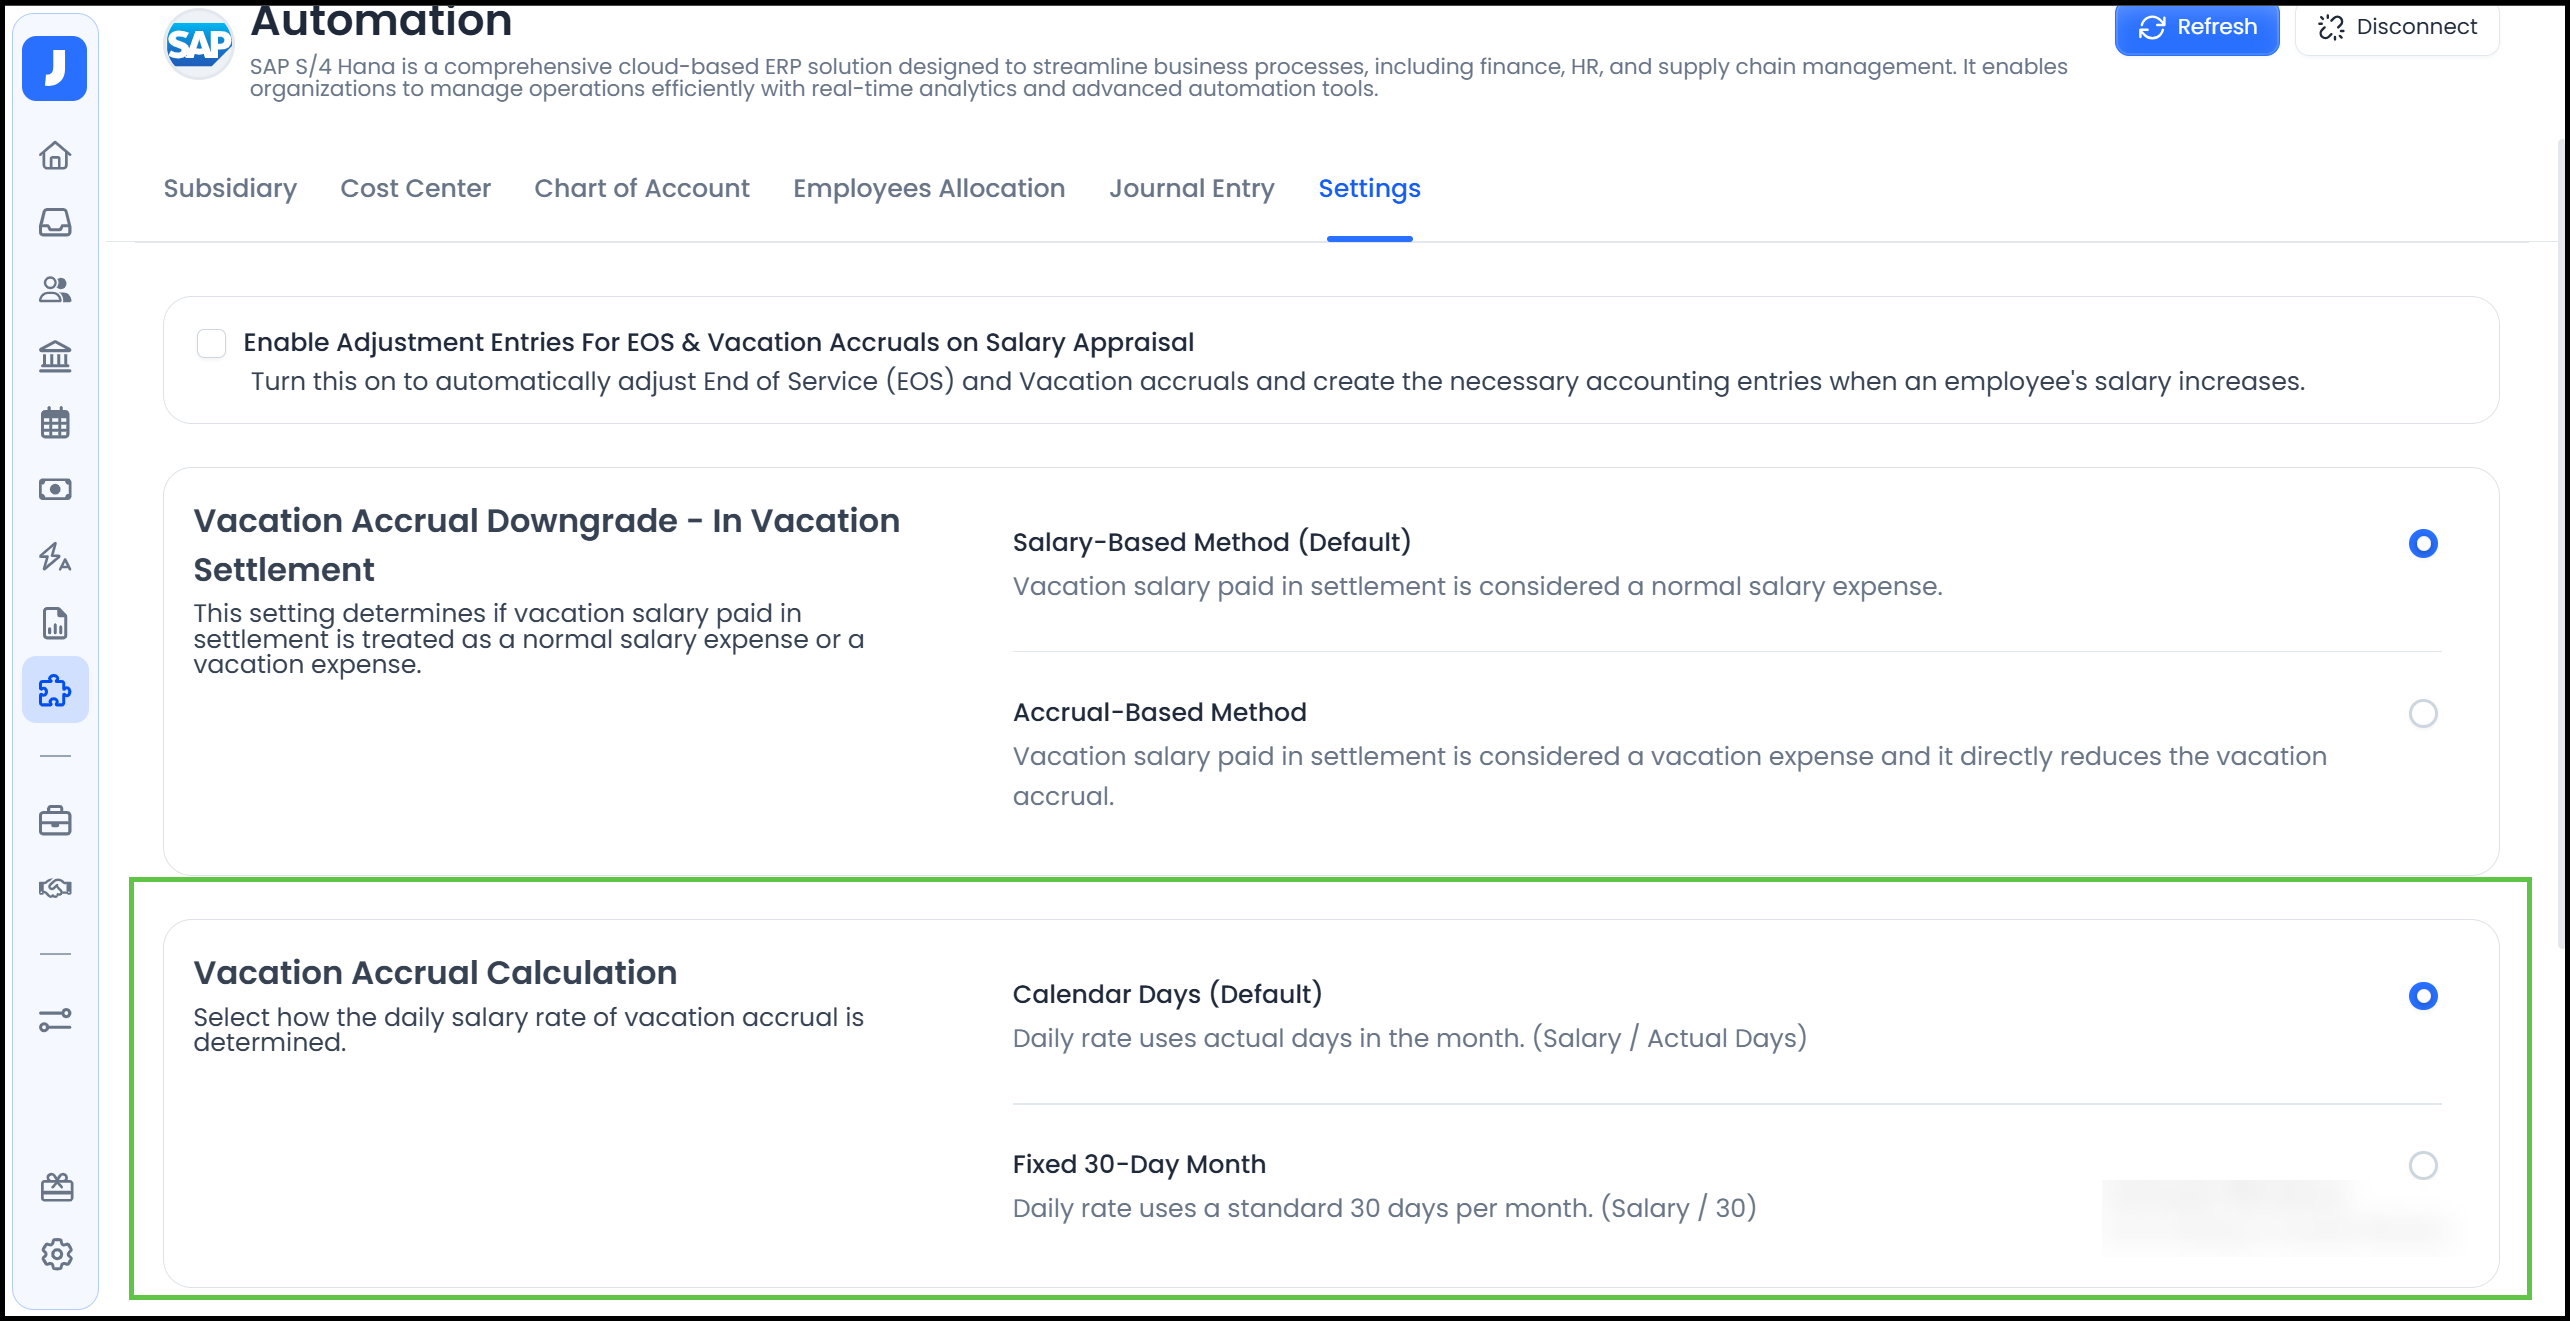
Task: Open the employees people icon
Action: [55, 290]
